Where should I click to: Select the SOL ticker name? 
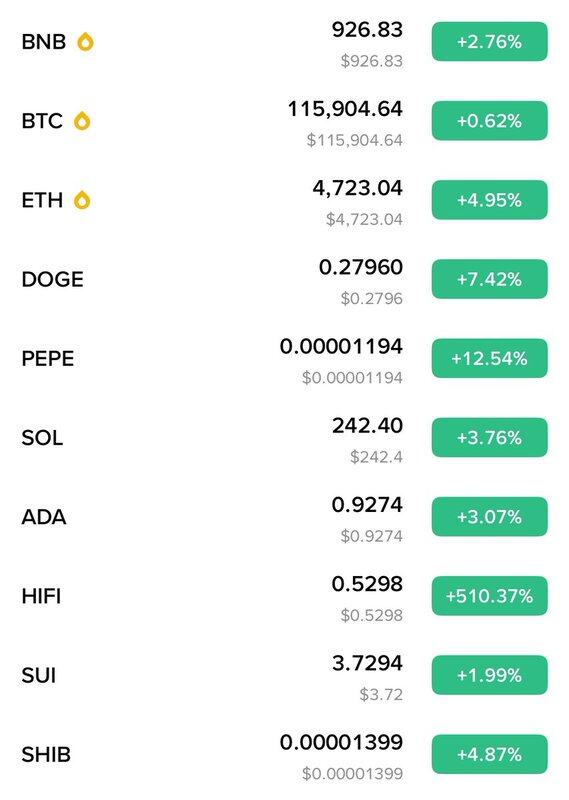click(42, 438)
